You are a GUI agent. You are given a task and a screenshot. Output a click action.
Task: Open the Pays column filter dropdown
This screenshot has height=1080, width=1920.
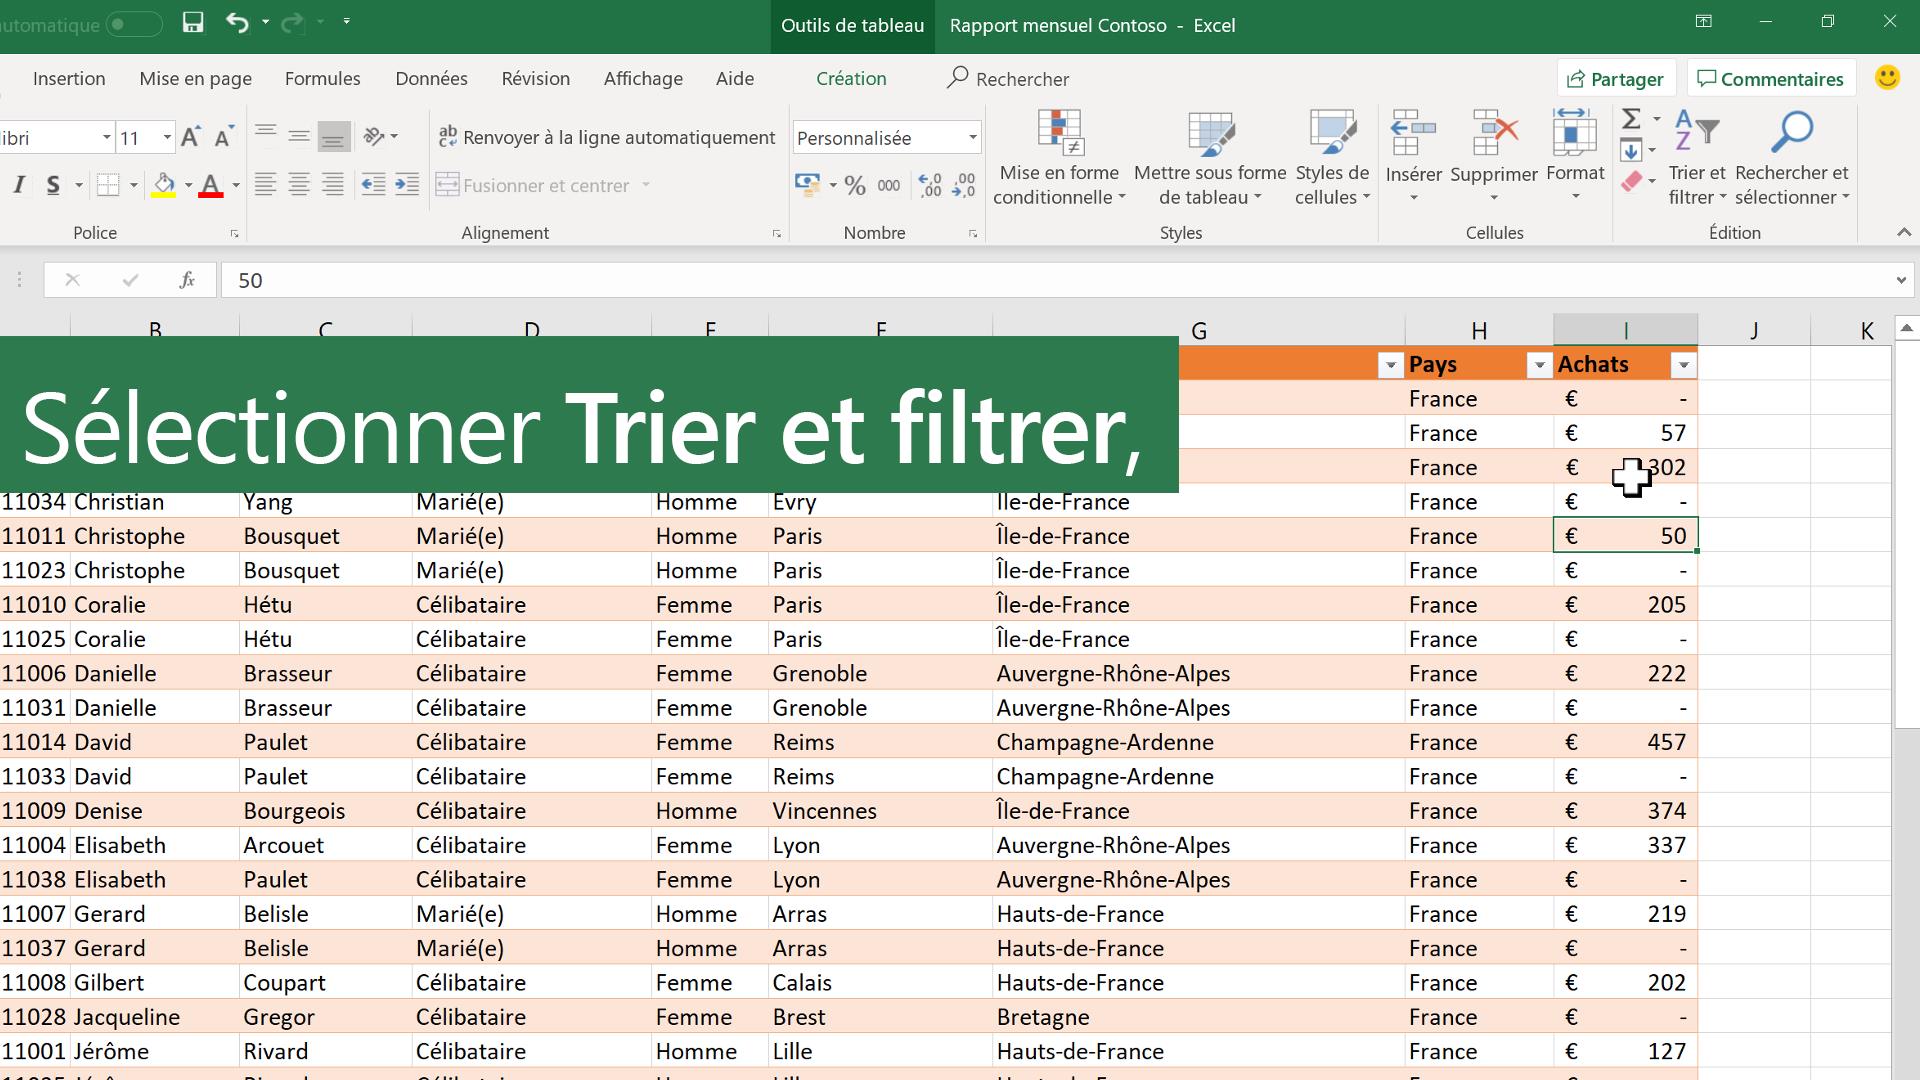[1539, 365]
